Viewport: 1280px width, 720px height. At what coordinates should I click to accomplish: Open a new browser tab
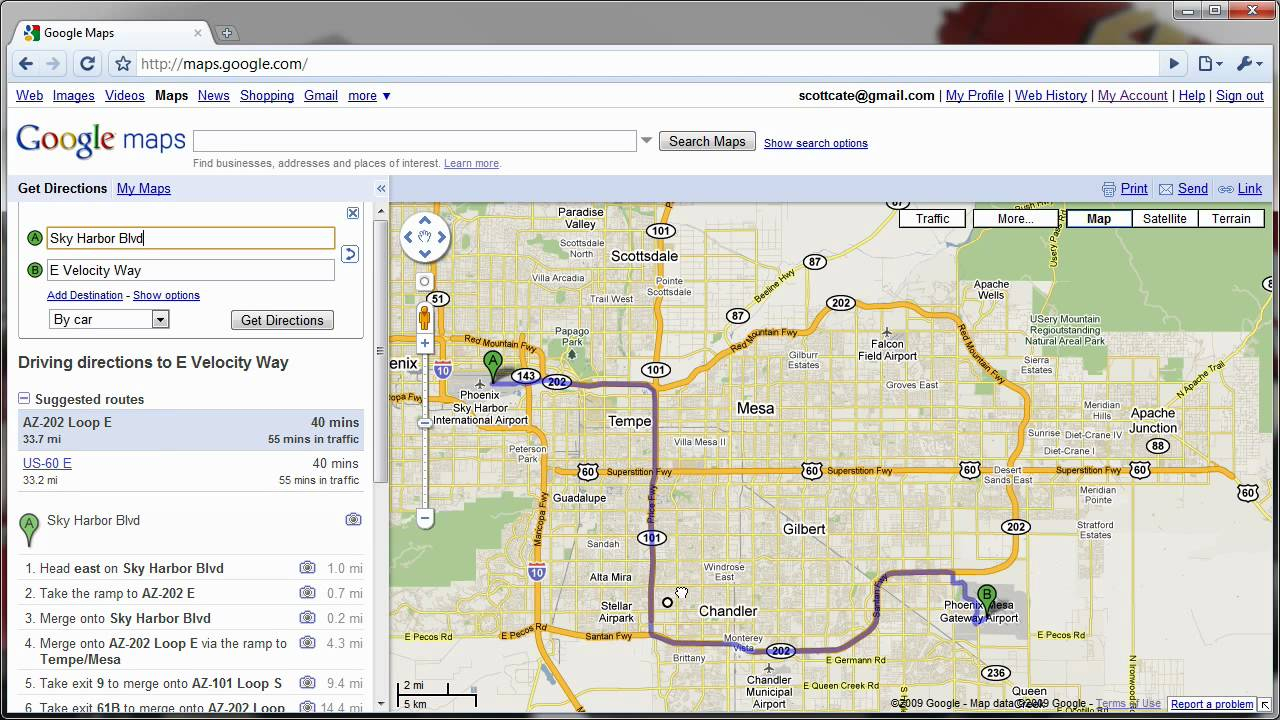click(226, 33)
